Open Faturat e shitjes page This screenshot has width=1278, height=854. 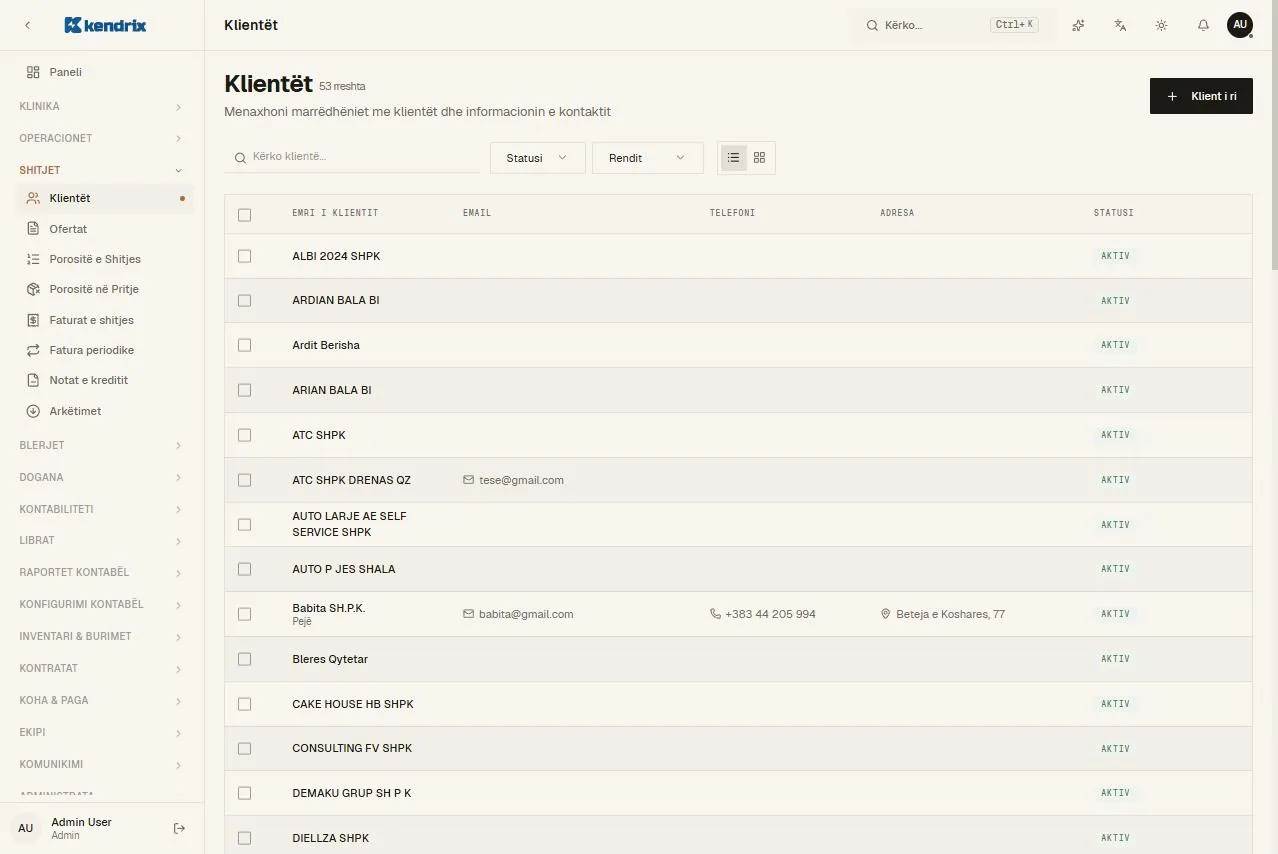(x=105, y=320)
